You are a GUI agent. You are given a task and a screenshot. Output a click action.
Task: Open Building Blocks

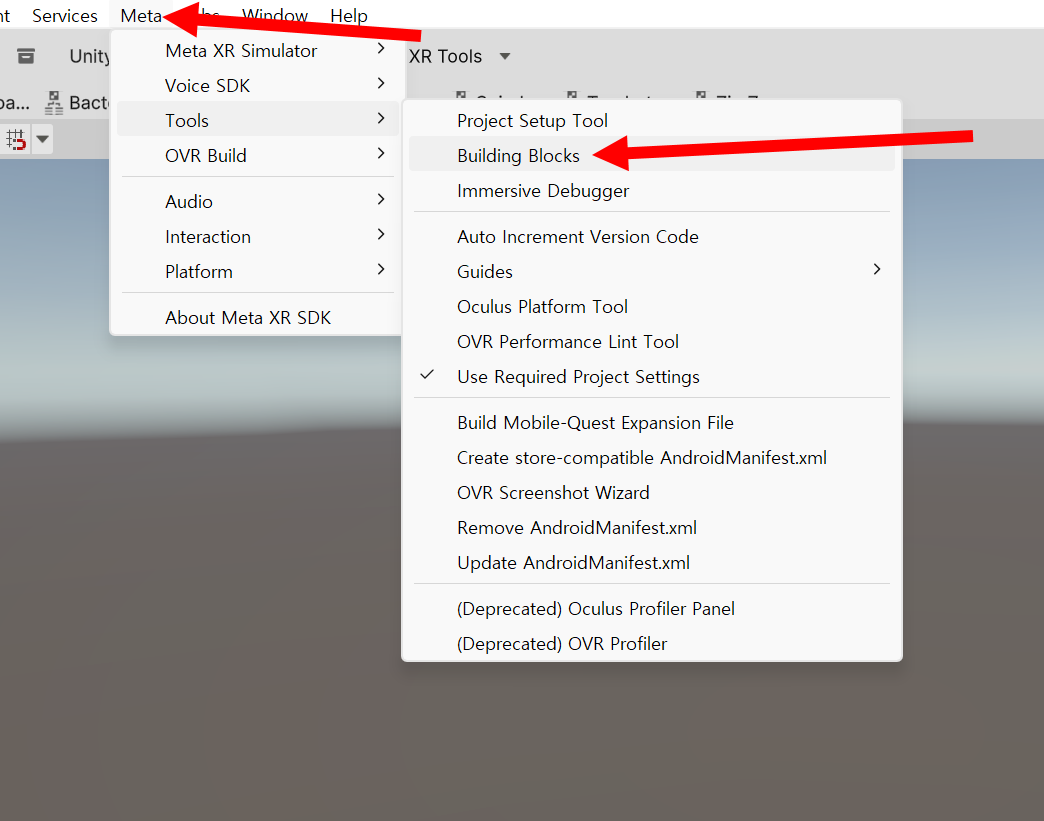(652, 156)
